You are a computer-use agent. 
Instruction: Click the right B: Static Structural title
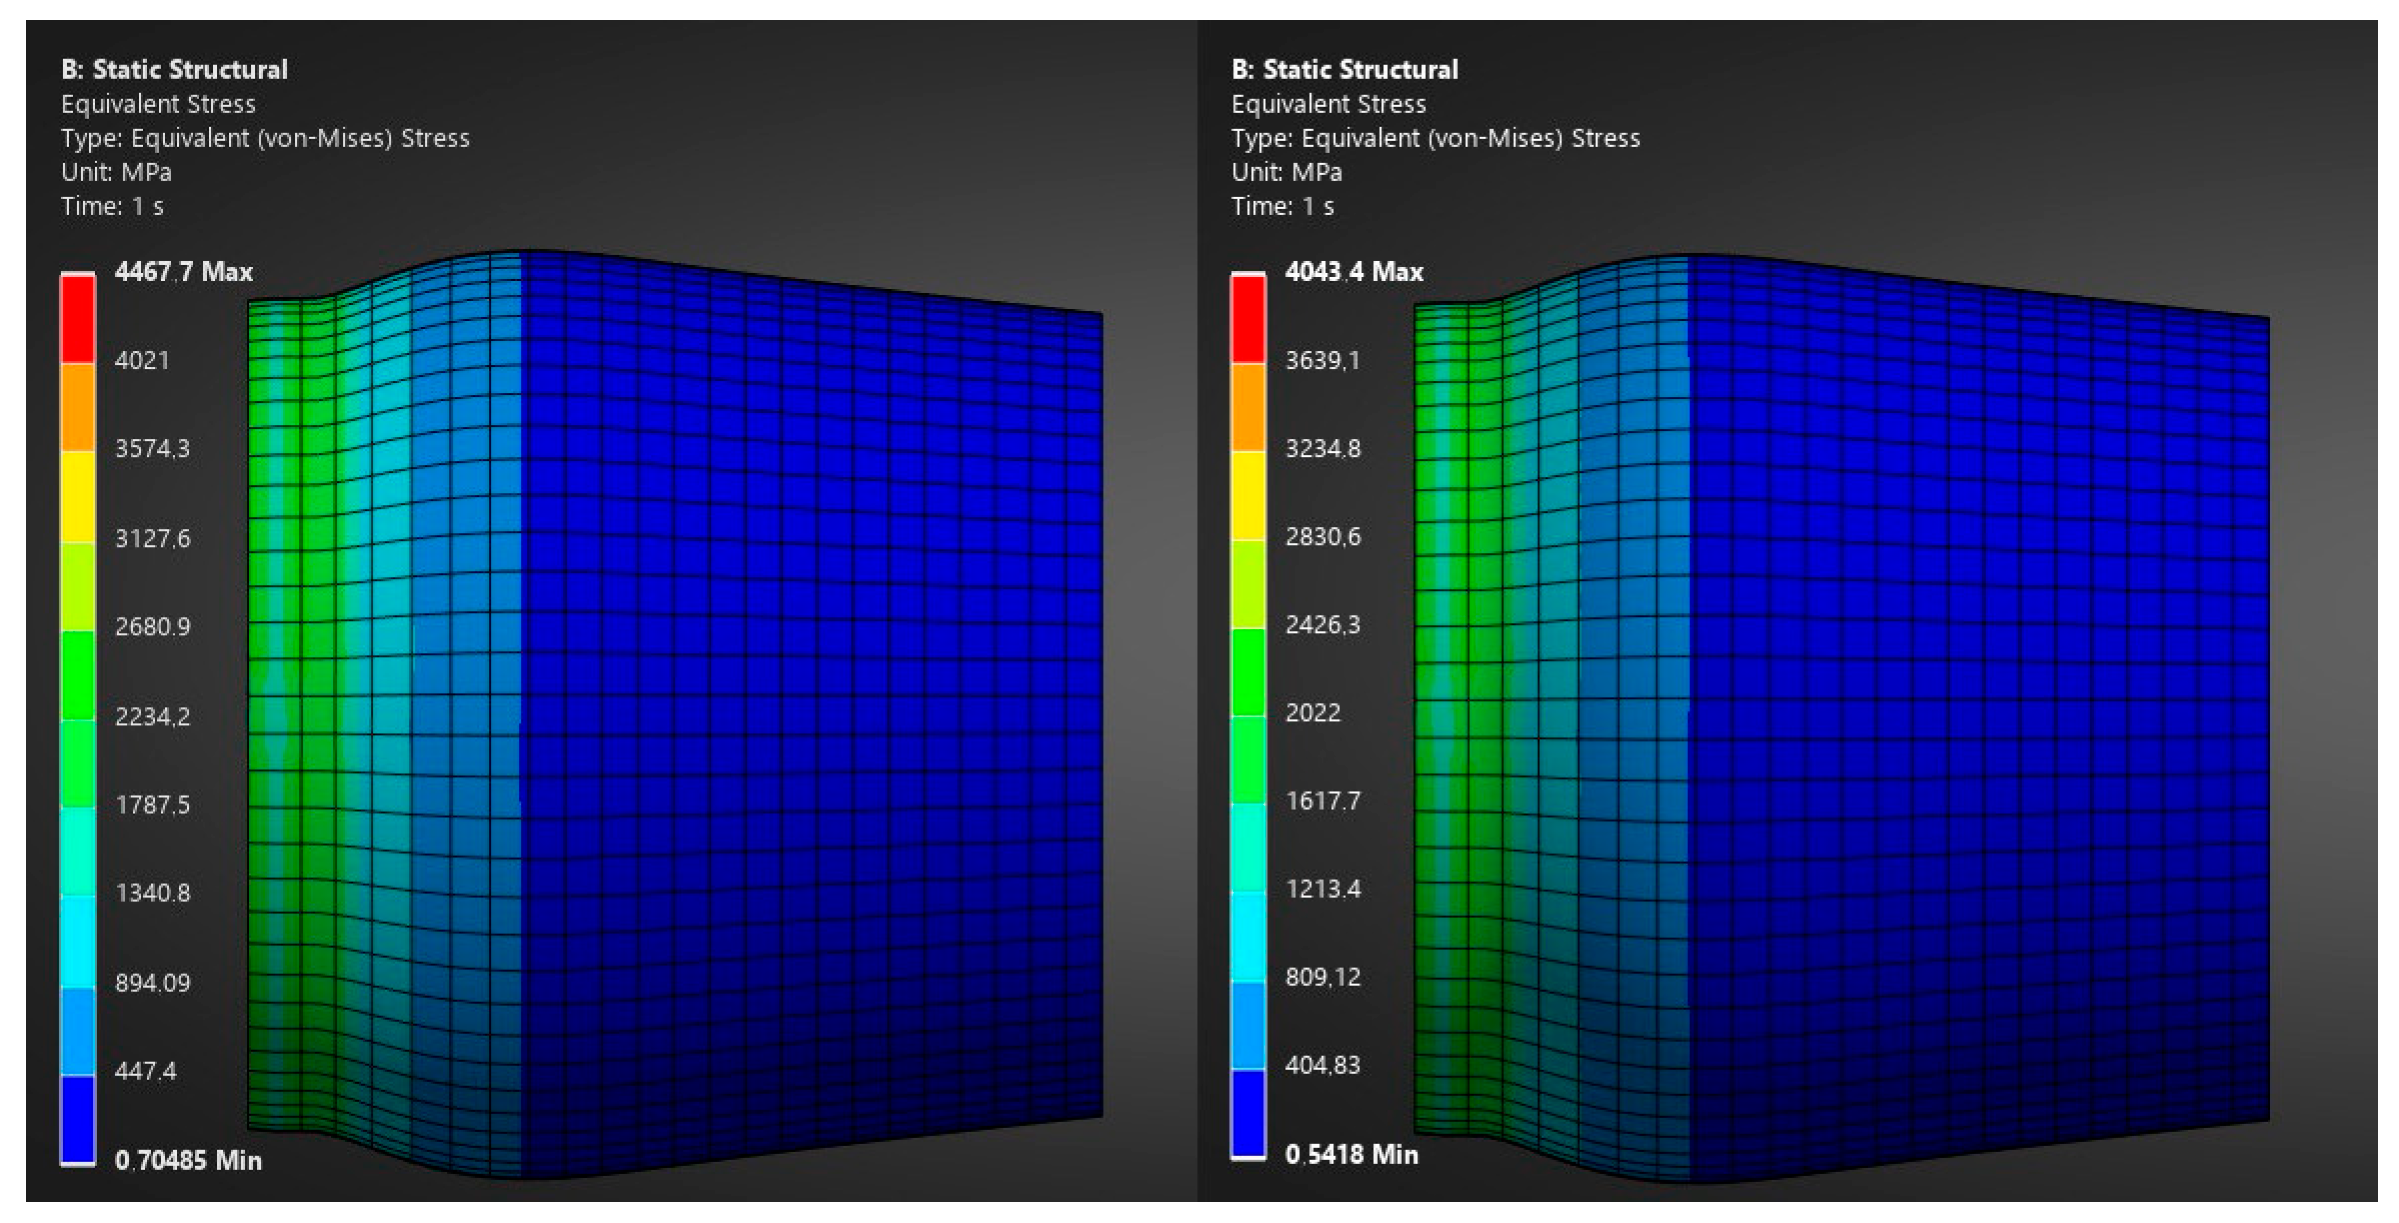pos(1344,69)
